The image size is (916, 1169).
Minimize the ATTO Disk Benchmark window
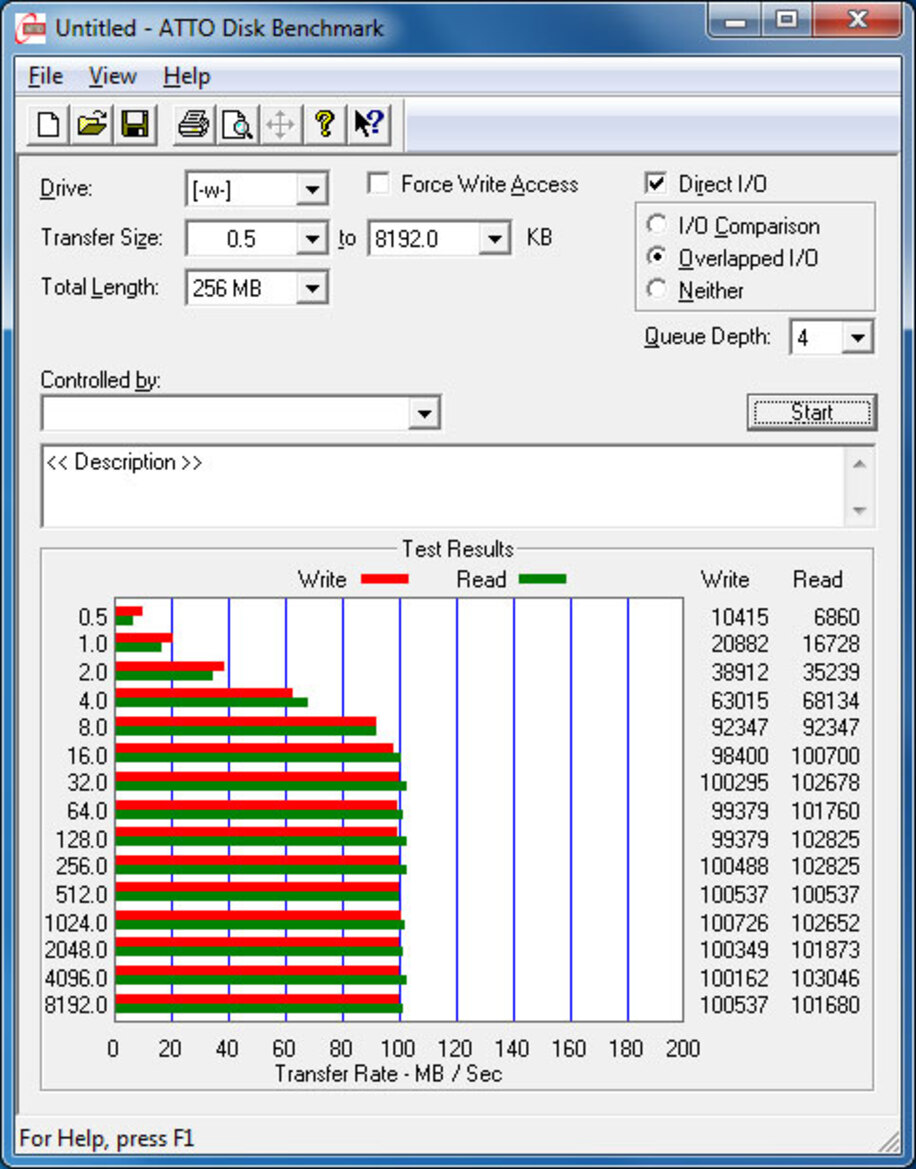[735, 21]
